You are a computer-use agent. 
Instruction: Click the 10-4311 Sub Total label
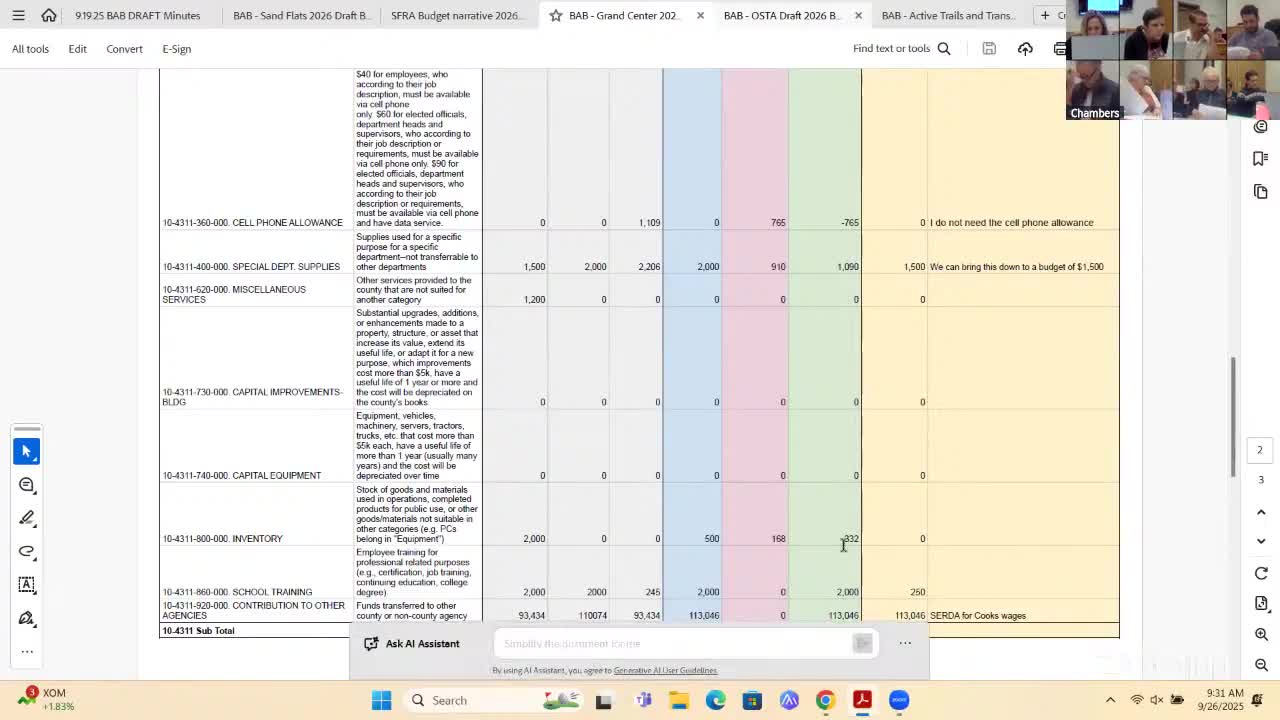coord(198,631)
